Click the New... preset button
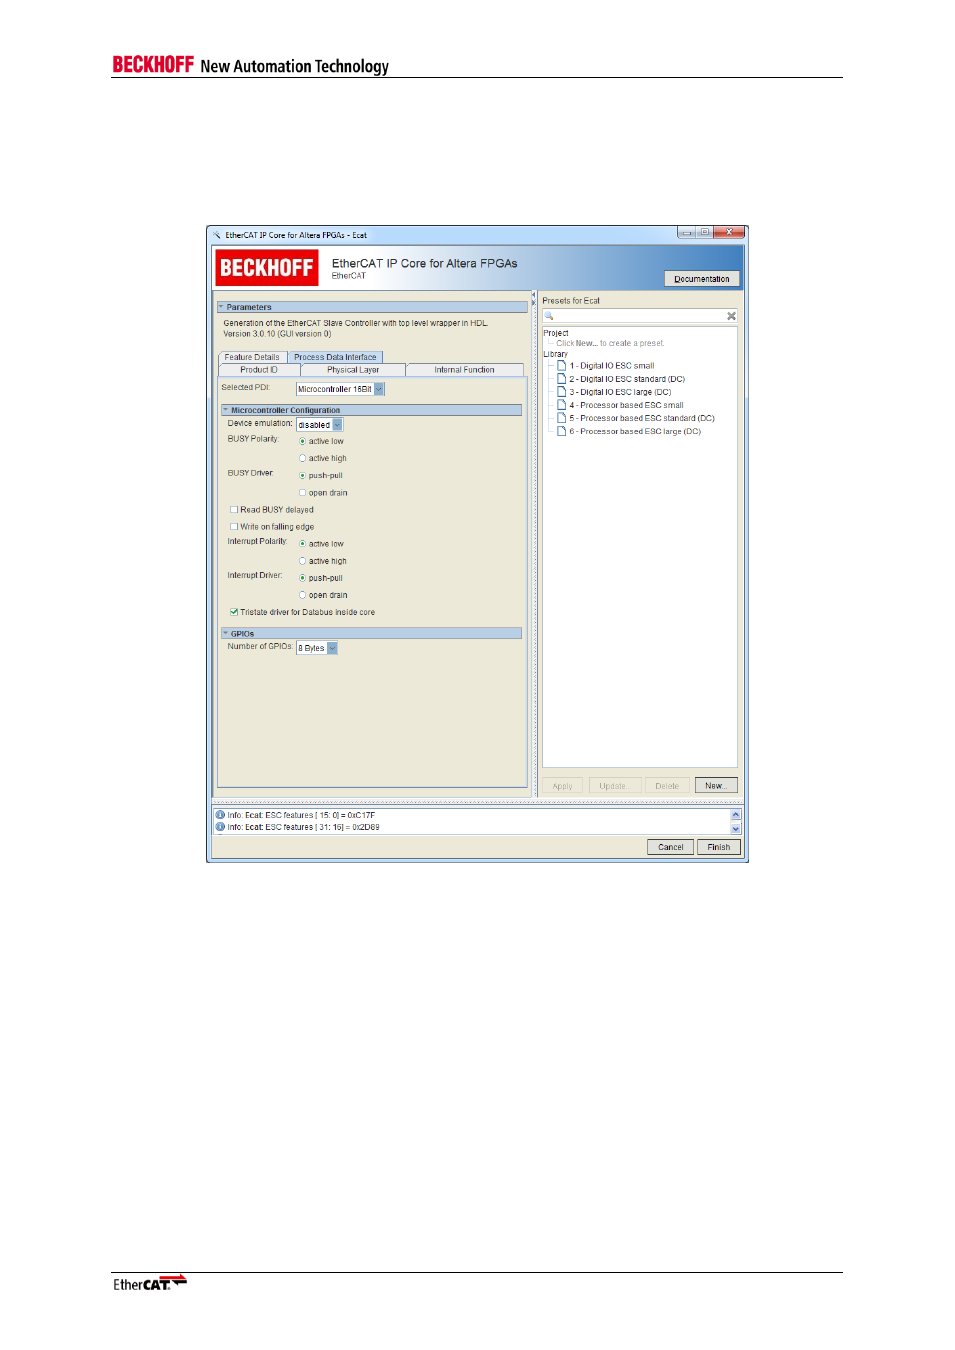 tap(716, 786)
